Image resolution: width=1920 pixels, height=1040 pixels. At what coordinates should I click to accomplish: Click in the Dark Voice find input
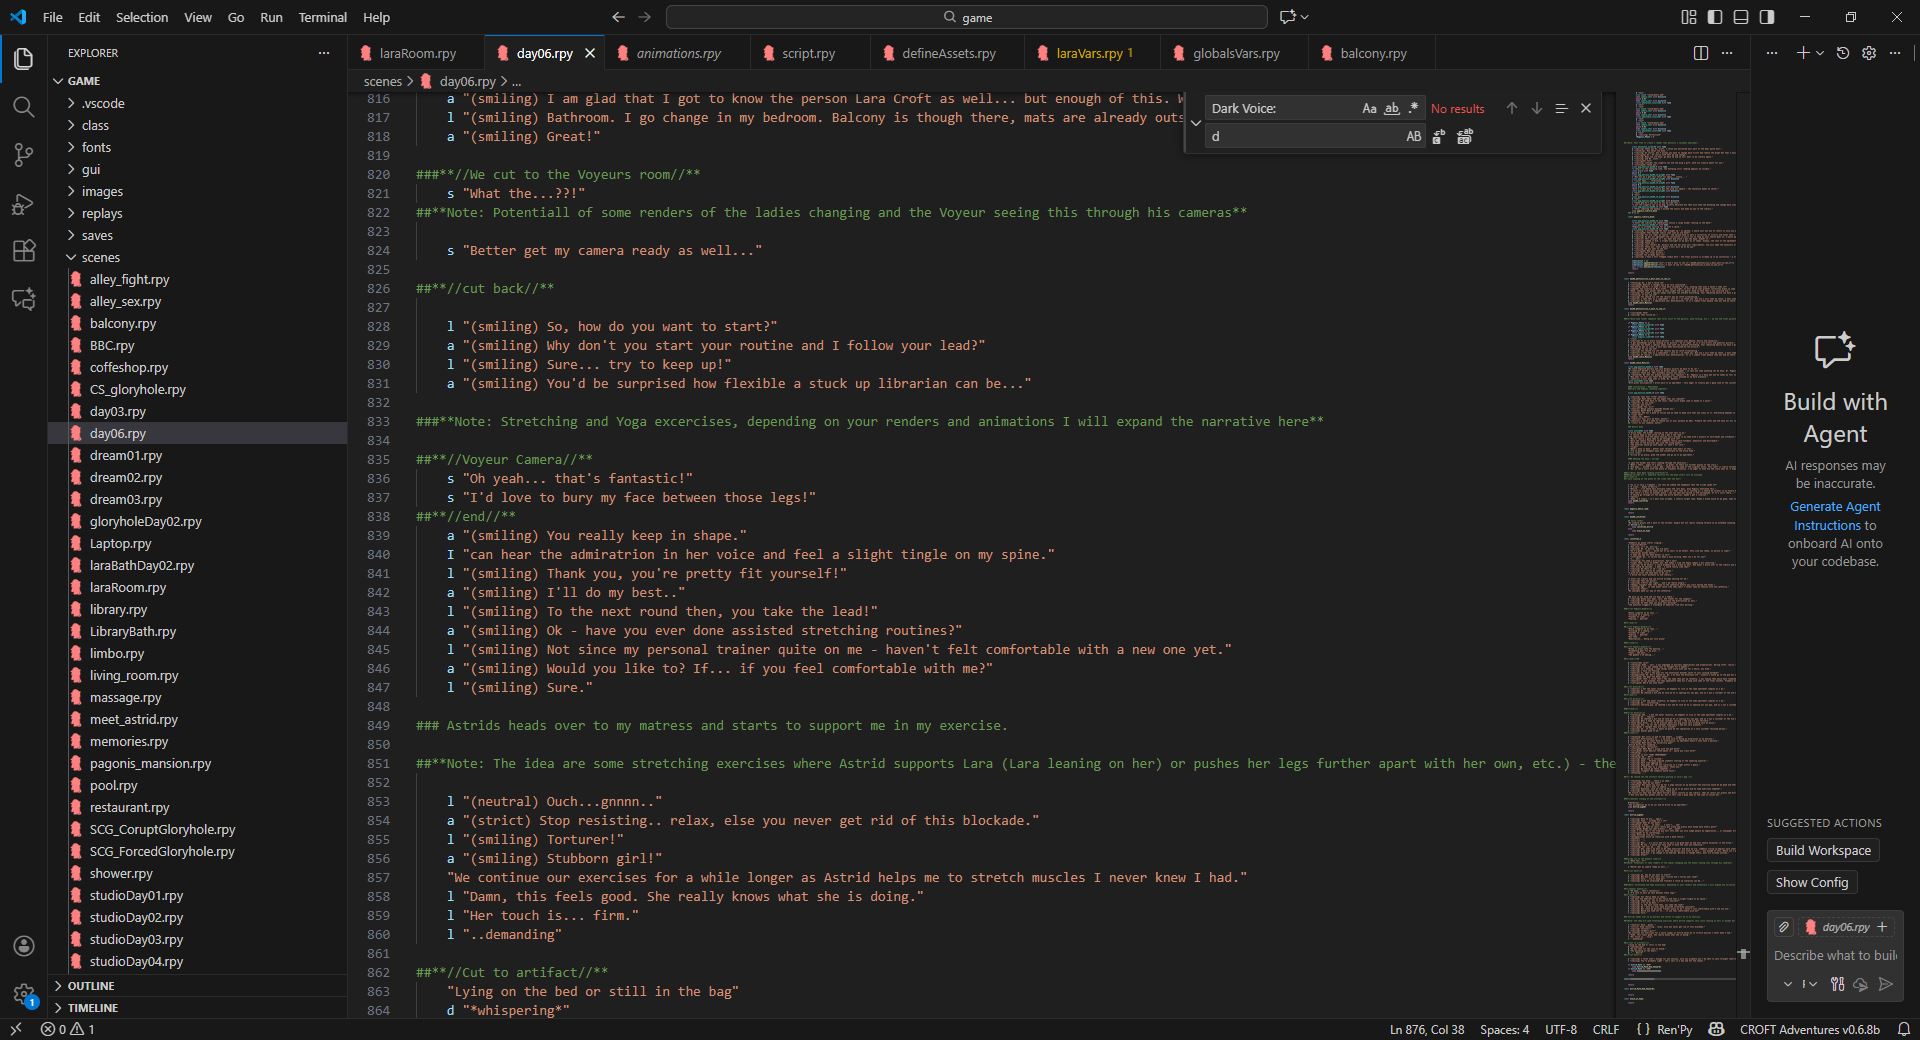1284,108
